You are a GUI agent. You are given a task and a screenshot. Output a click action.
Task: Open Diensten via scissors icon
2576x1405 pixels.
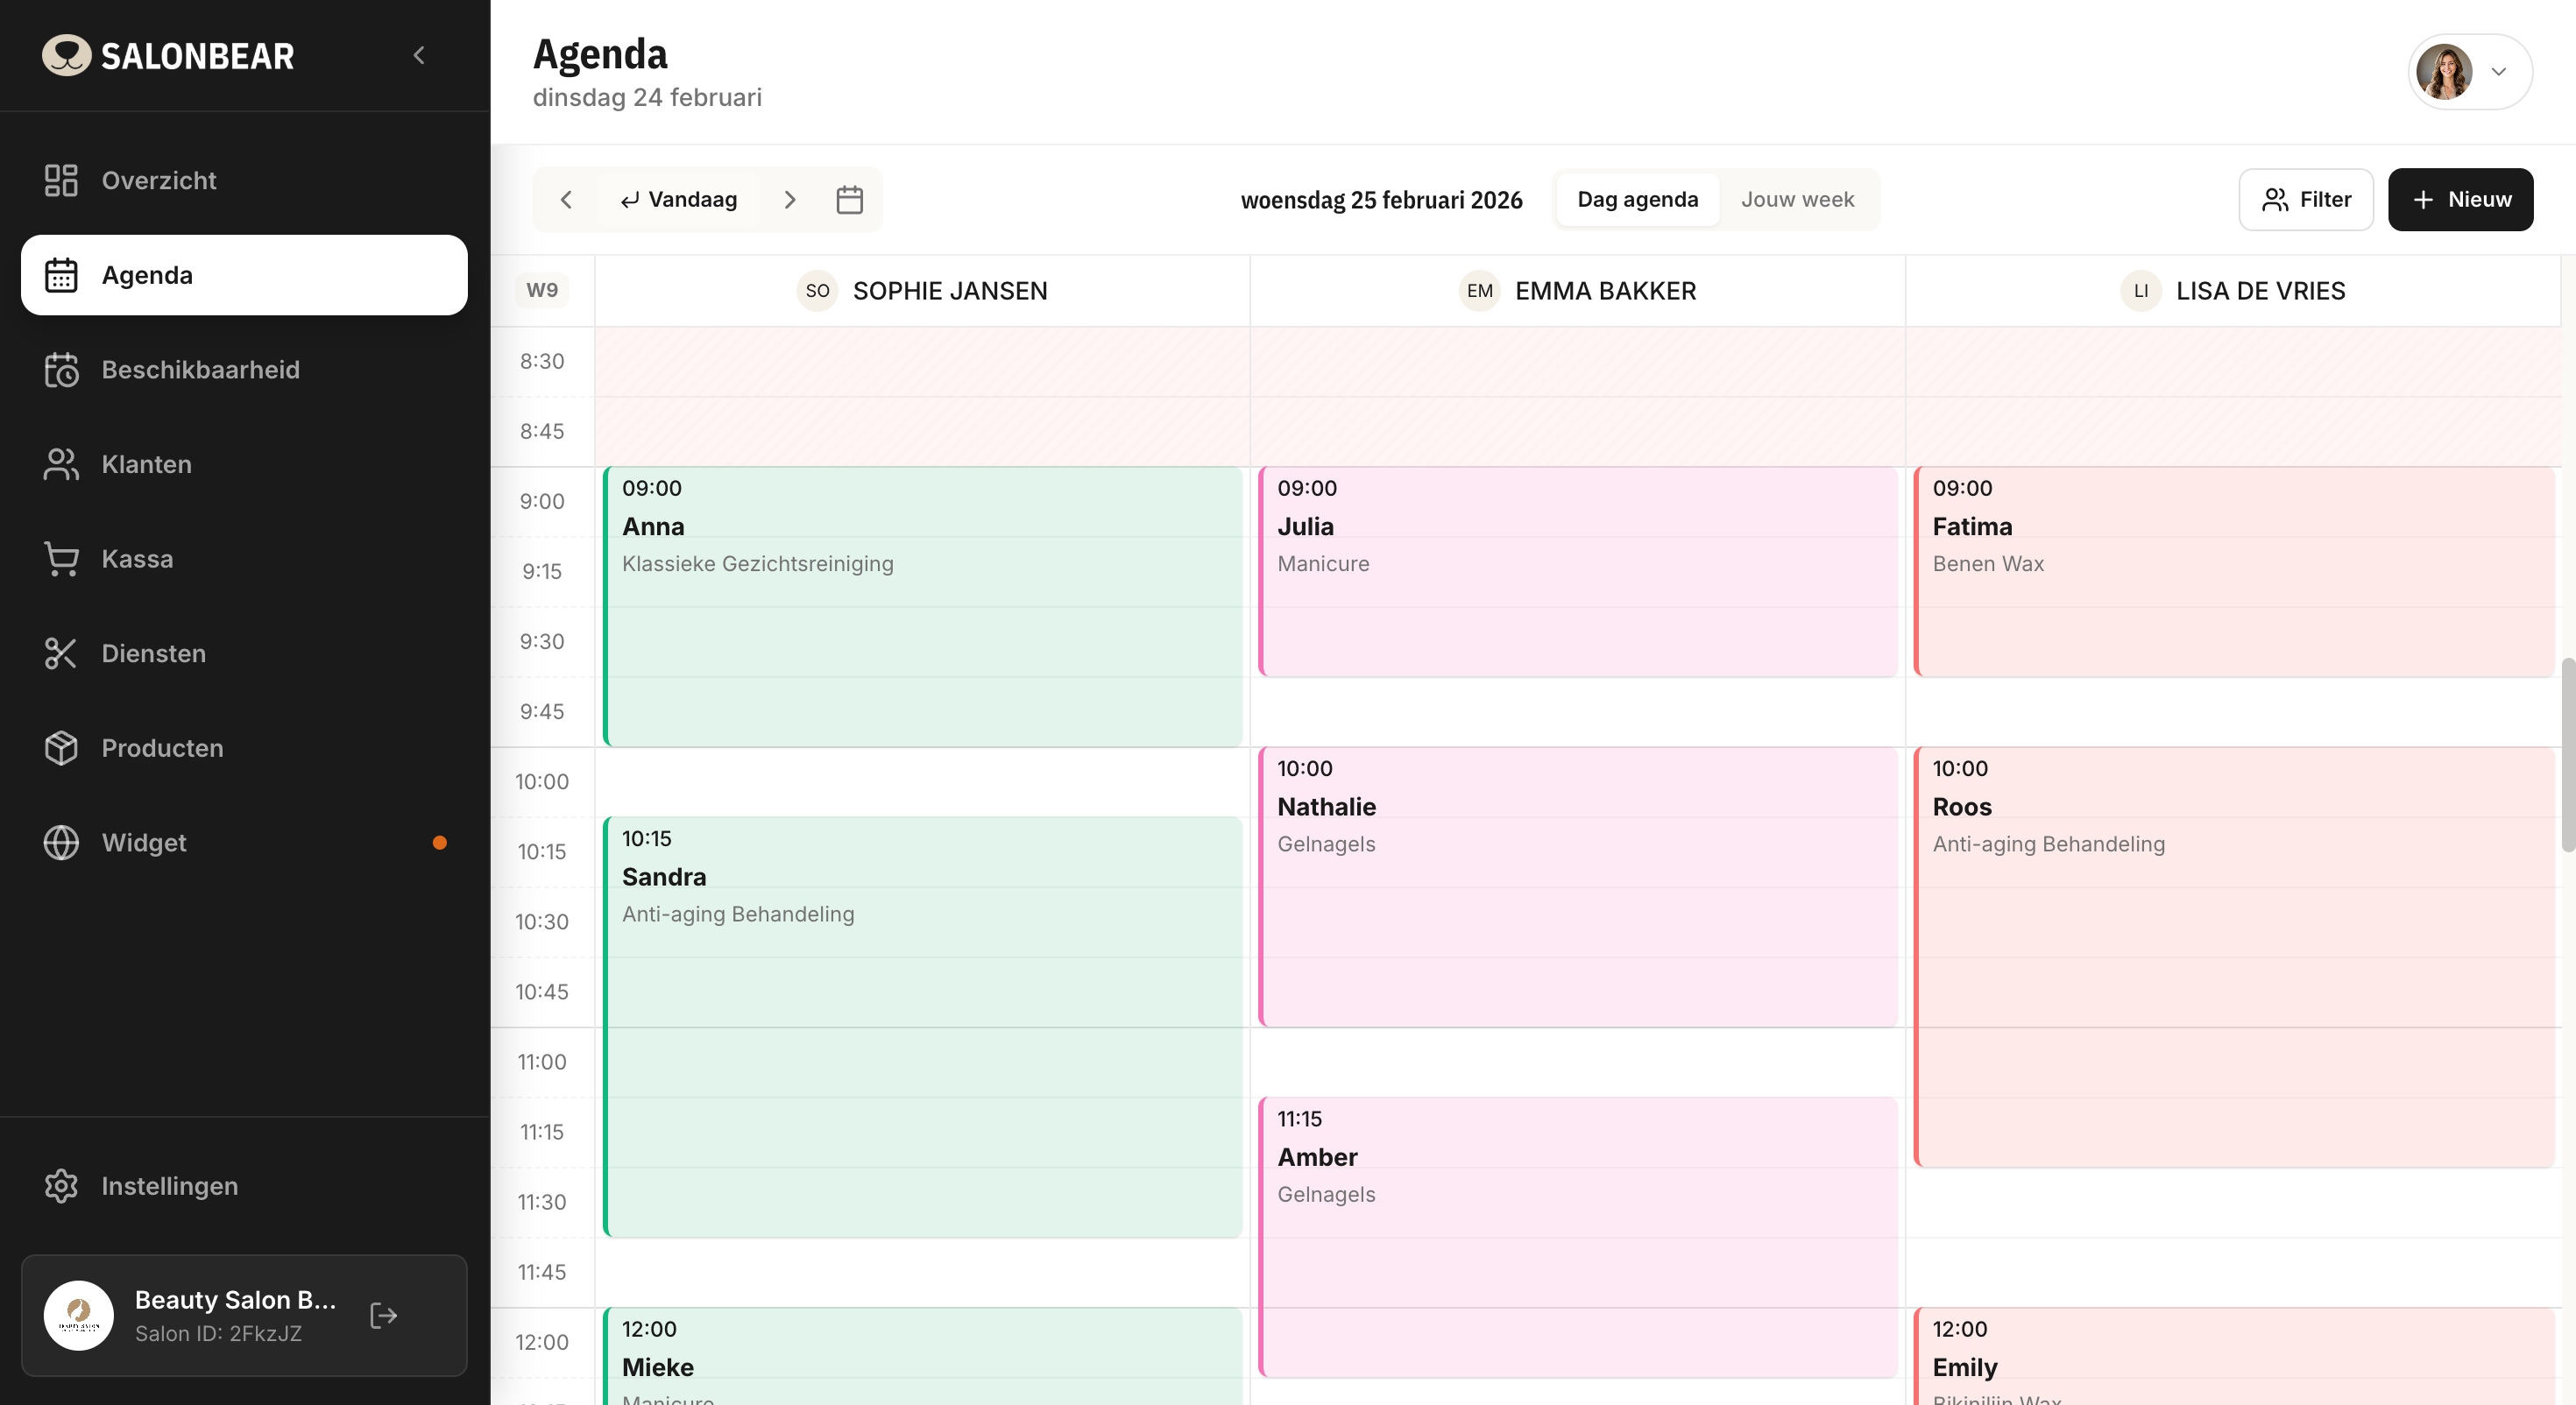coord(61,653)
